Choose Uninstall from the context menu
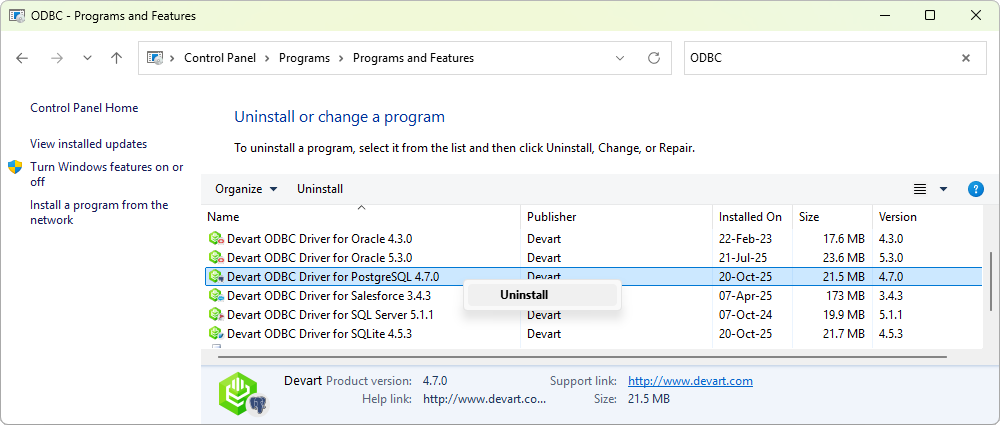The image size is (1000, 425). [x=542, y=295]
